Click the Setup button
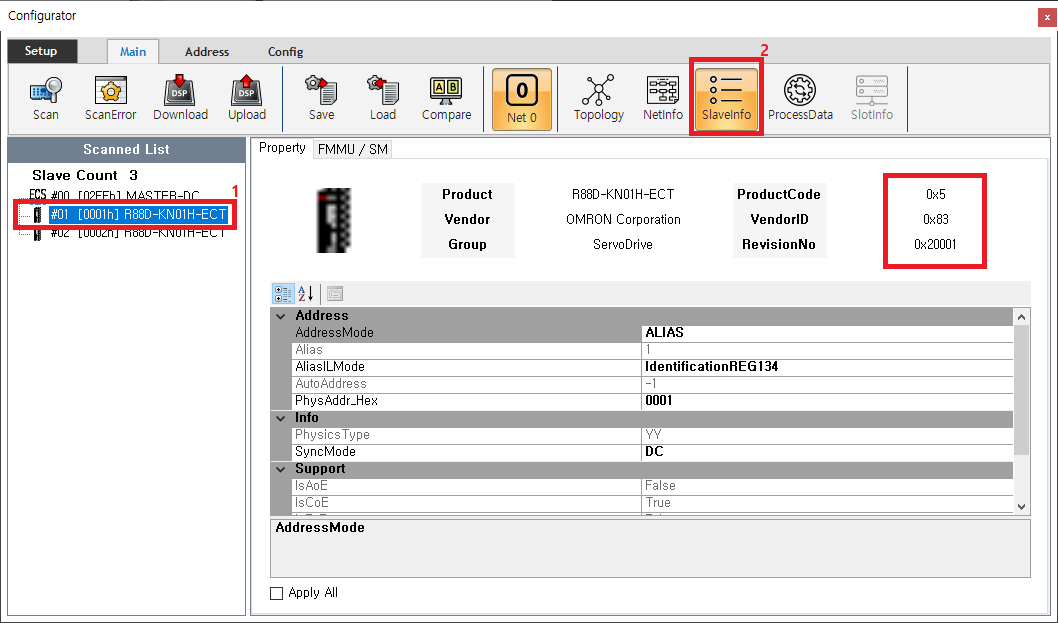1058x623 pixels. pos(41,51)
